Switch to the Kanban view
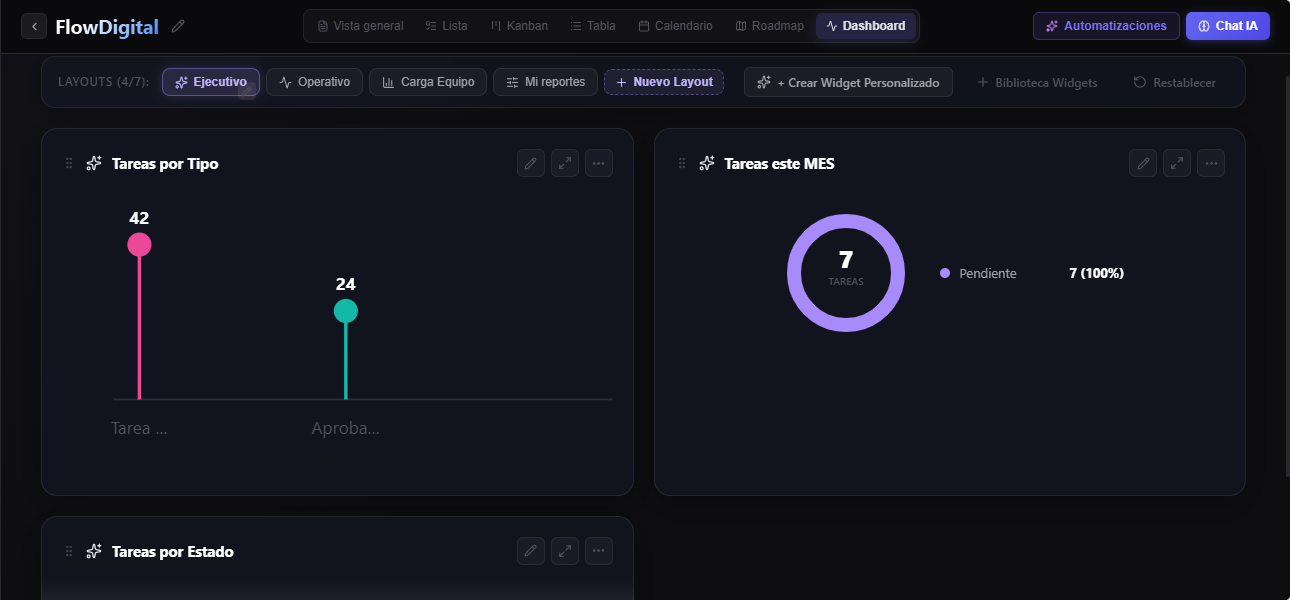Viewport: 1290px width, 600px height. (x=519, y=26)
